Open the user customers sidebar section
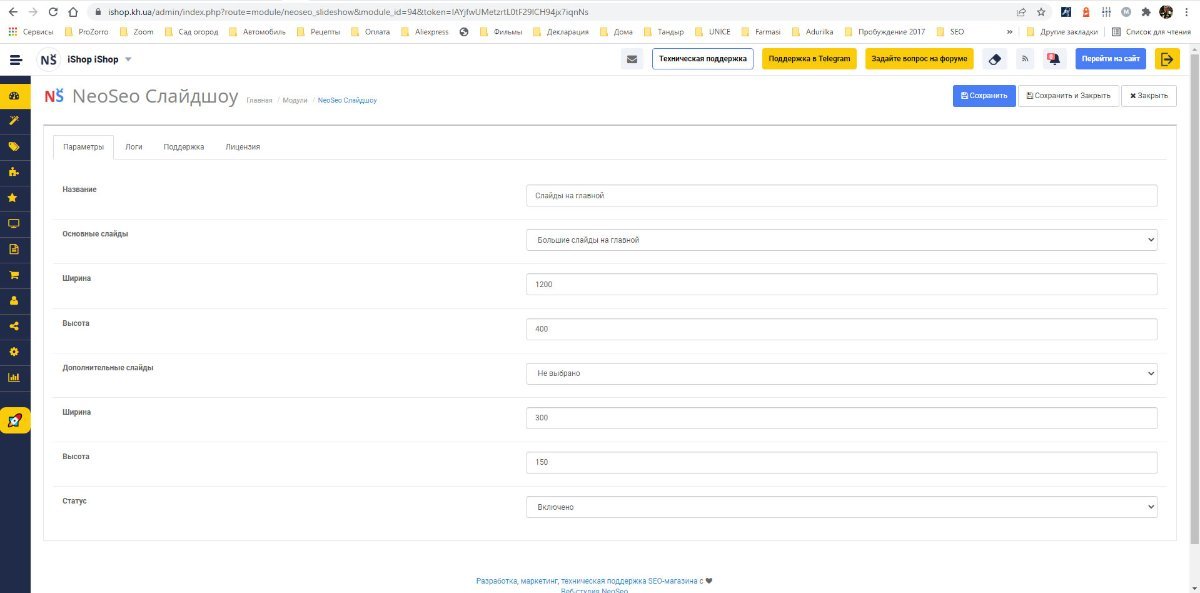The width and height of the screenshot is (1200, 593). [x=14, y=300]
